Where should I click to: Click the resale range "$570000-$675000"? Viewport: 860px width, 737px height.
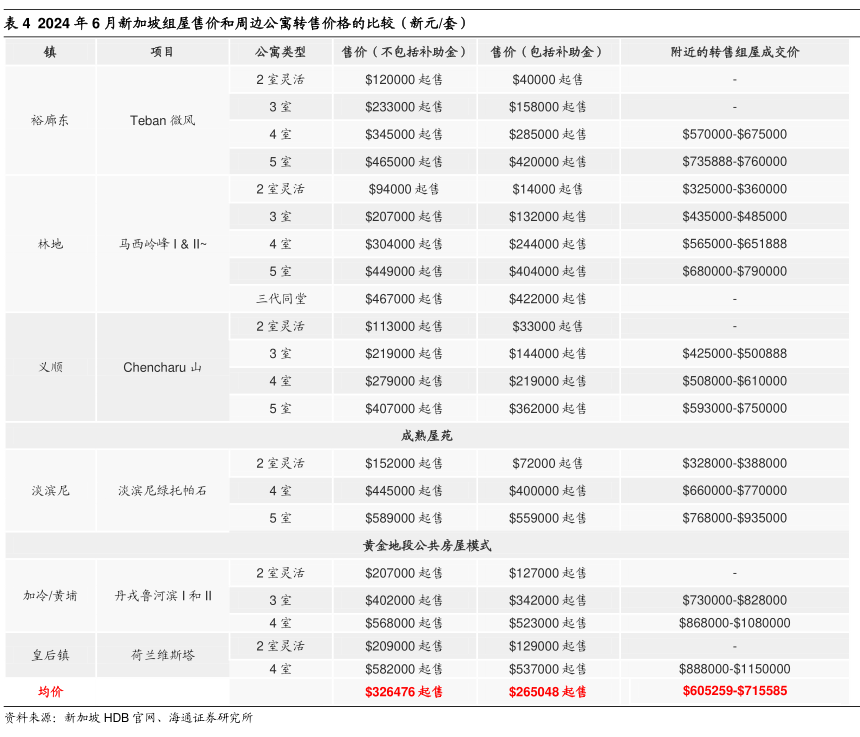click(735, 134)
